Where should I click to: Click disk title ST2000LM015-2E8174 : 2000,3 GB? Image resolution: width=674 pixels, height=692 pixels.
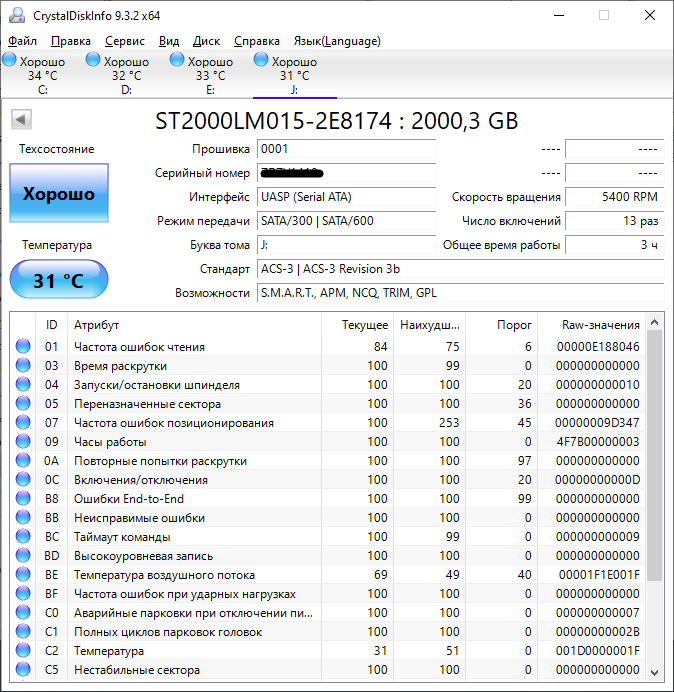336,121
